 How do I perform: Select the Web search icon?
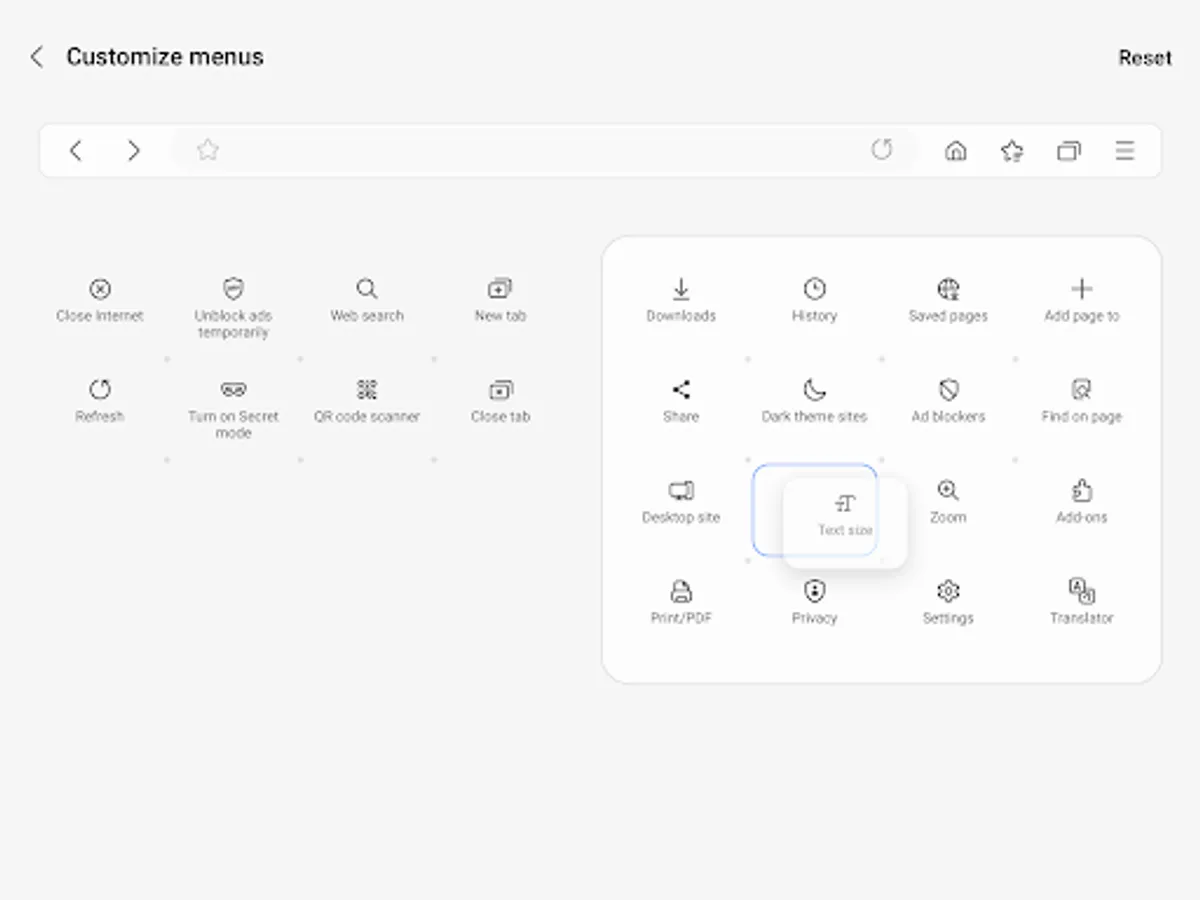click(367, 289)
